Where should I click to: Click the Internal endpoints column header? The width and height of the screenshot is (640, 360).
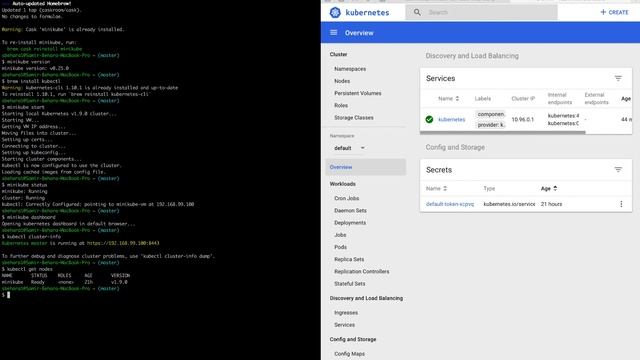pos(560,98)
